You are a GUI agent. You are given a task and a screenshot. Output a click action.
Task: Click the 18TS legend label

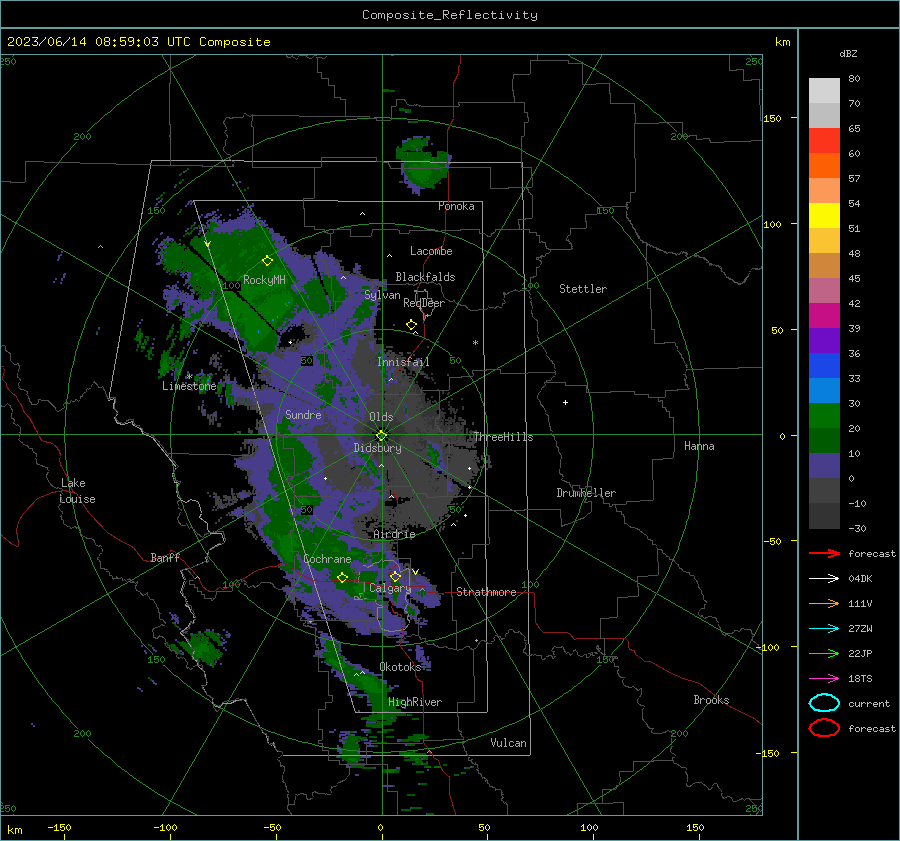pyautogui.click(x=860, y=679)
